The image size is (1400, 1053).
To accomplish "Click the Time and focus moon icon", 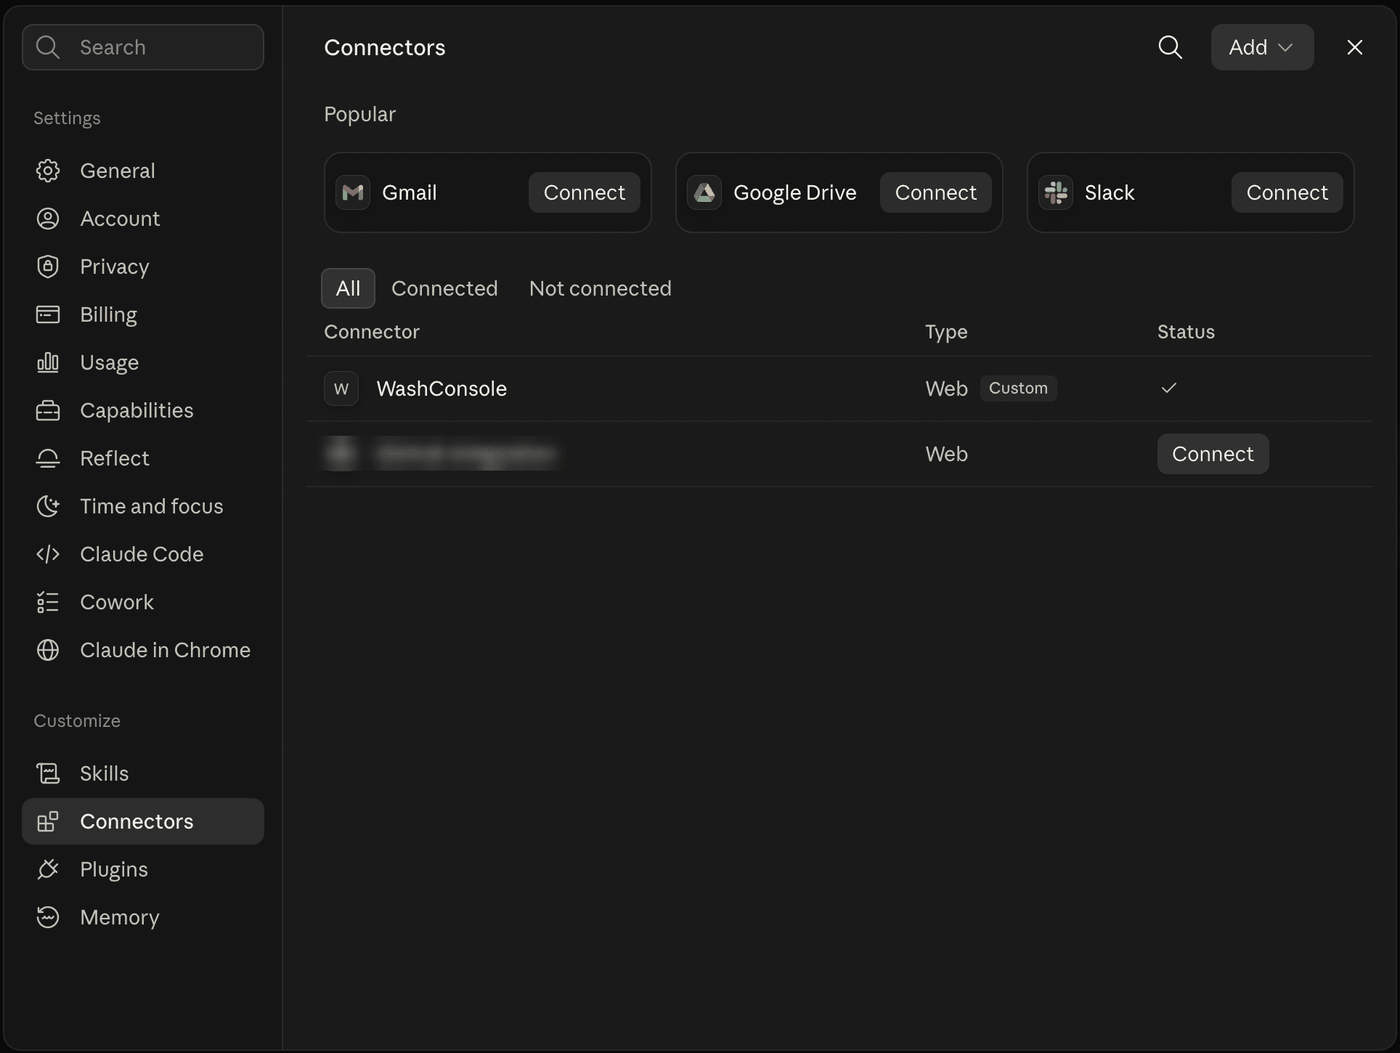I will click(48, 507).
